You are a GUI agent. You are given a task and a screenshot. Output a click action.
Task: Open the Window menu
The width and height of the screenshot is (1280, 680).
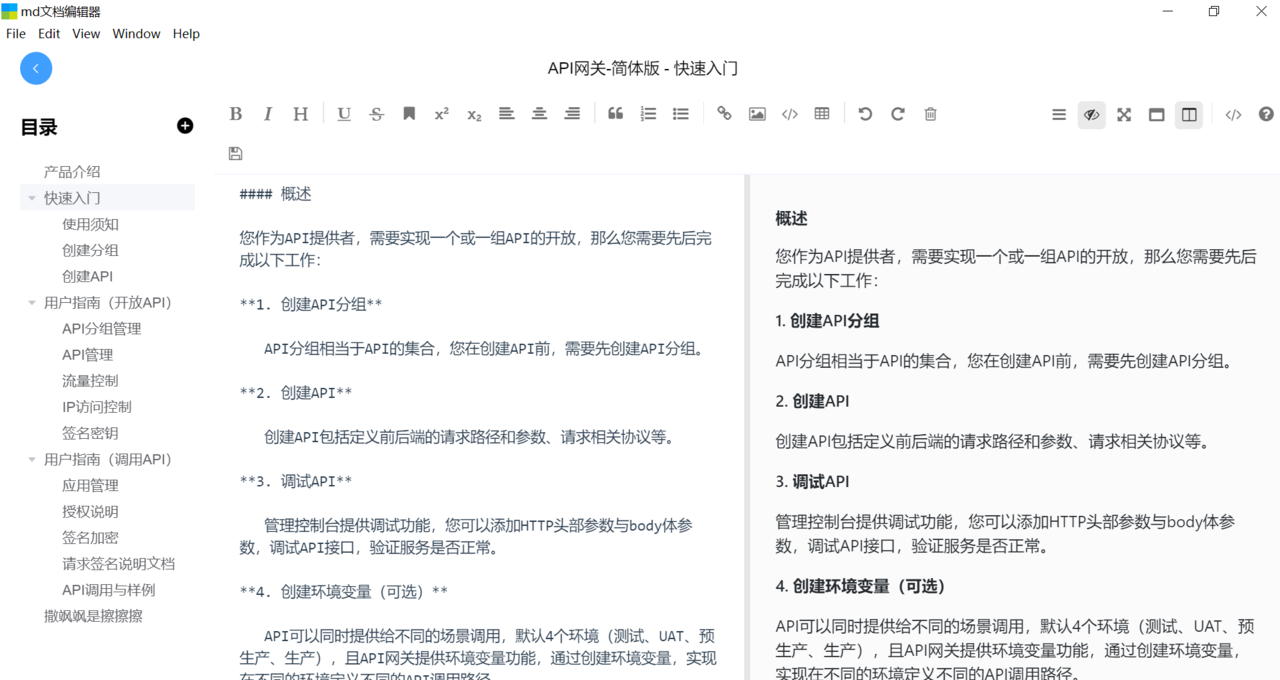point(136,33)
